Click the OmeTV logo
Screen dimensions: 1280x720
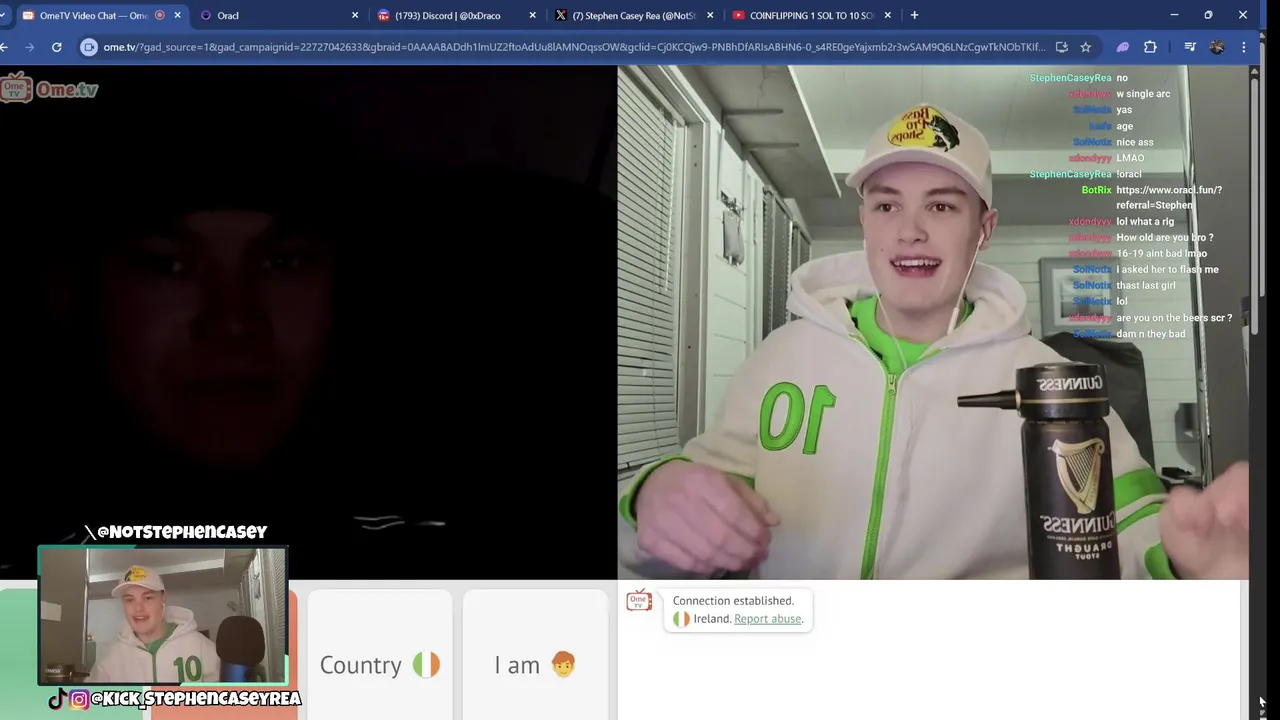(50, 88)
